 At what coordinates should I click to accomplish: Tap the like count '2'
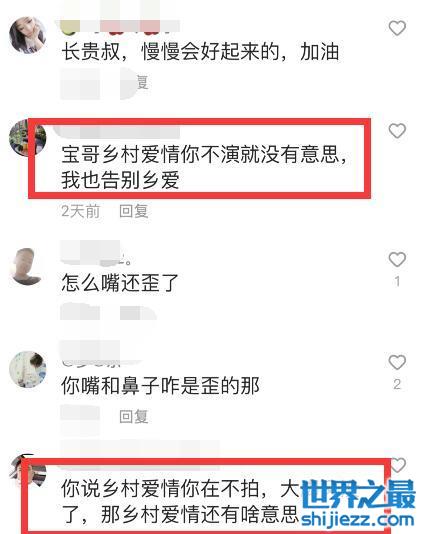coord(397,384)
